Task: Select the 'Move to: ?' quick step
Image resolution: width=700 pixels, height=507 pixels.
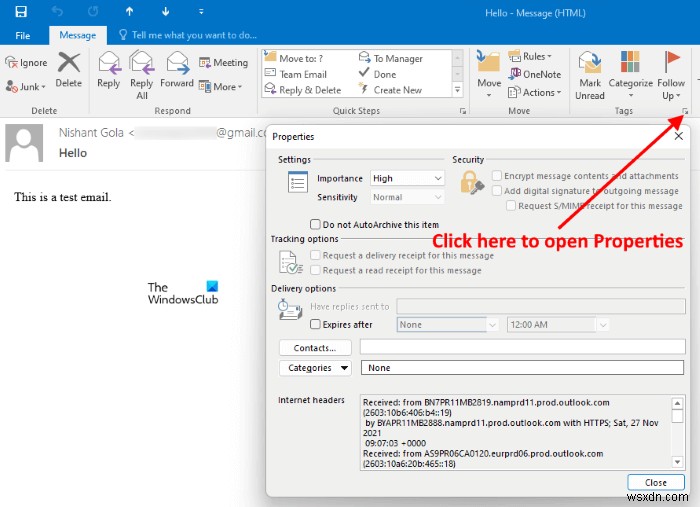Action: click(x=294, y=58)
